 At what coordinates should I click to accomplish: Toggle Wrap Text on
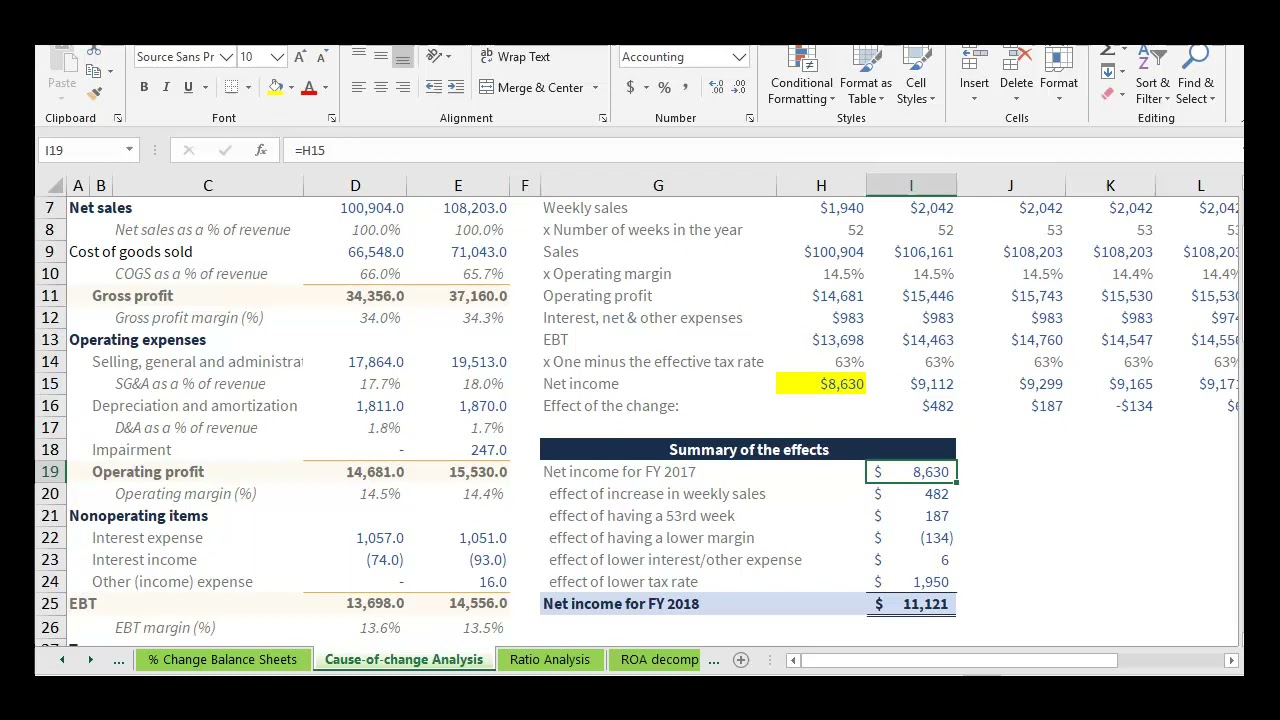pos(515,57)
